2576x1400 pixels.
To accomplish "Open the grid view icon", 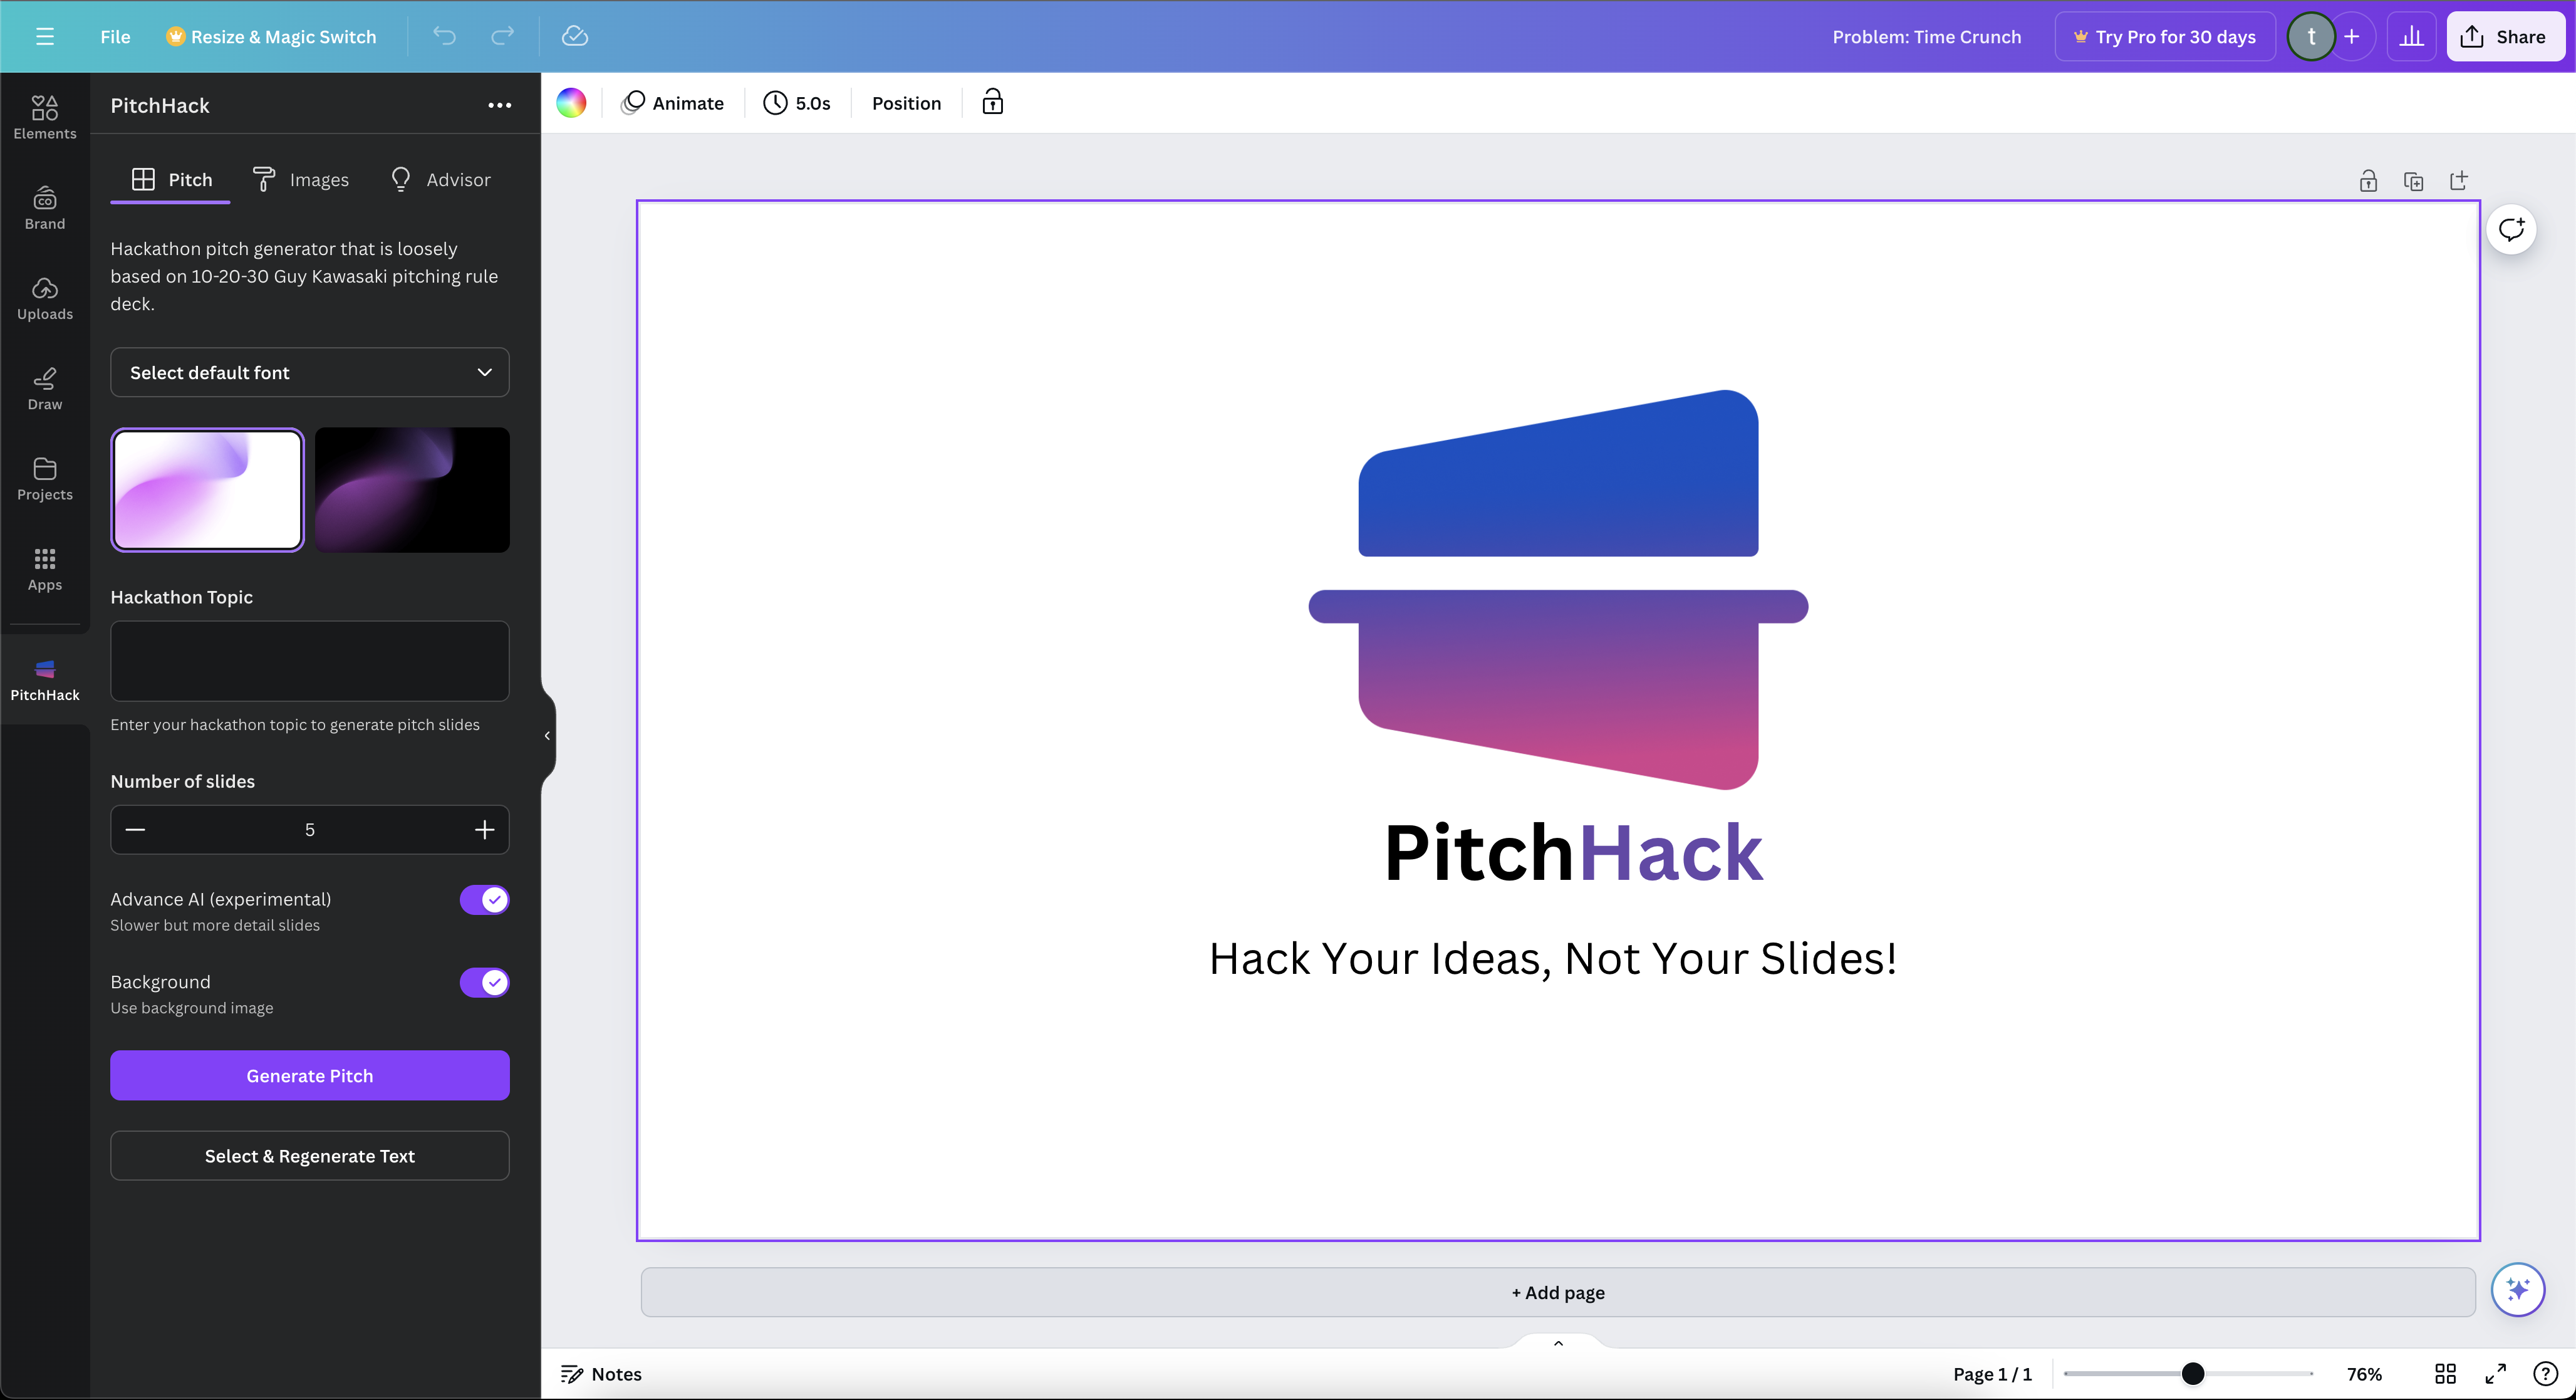I will pos(2445,1373).
